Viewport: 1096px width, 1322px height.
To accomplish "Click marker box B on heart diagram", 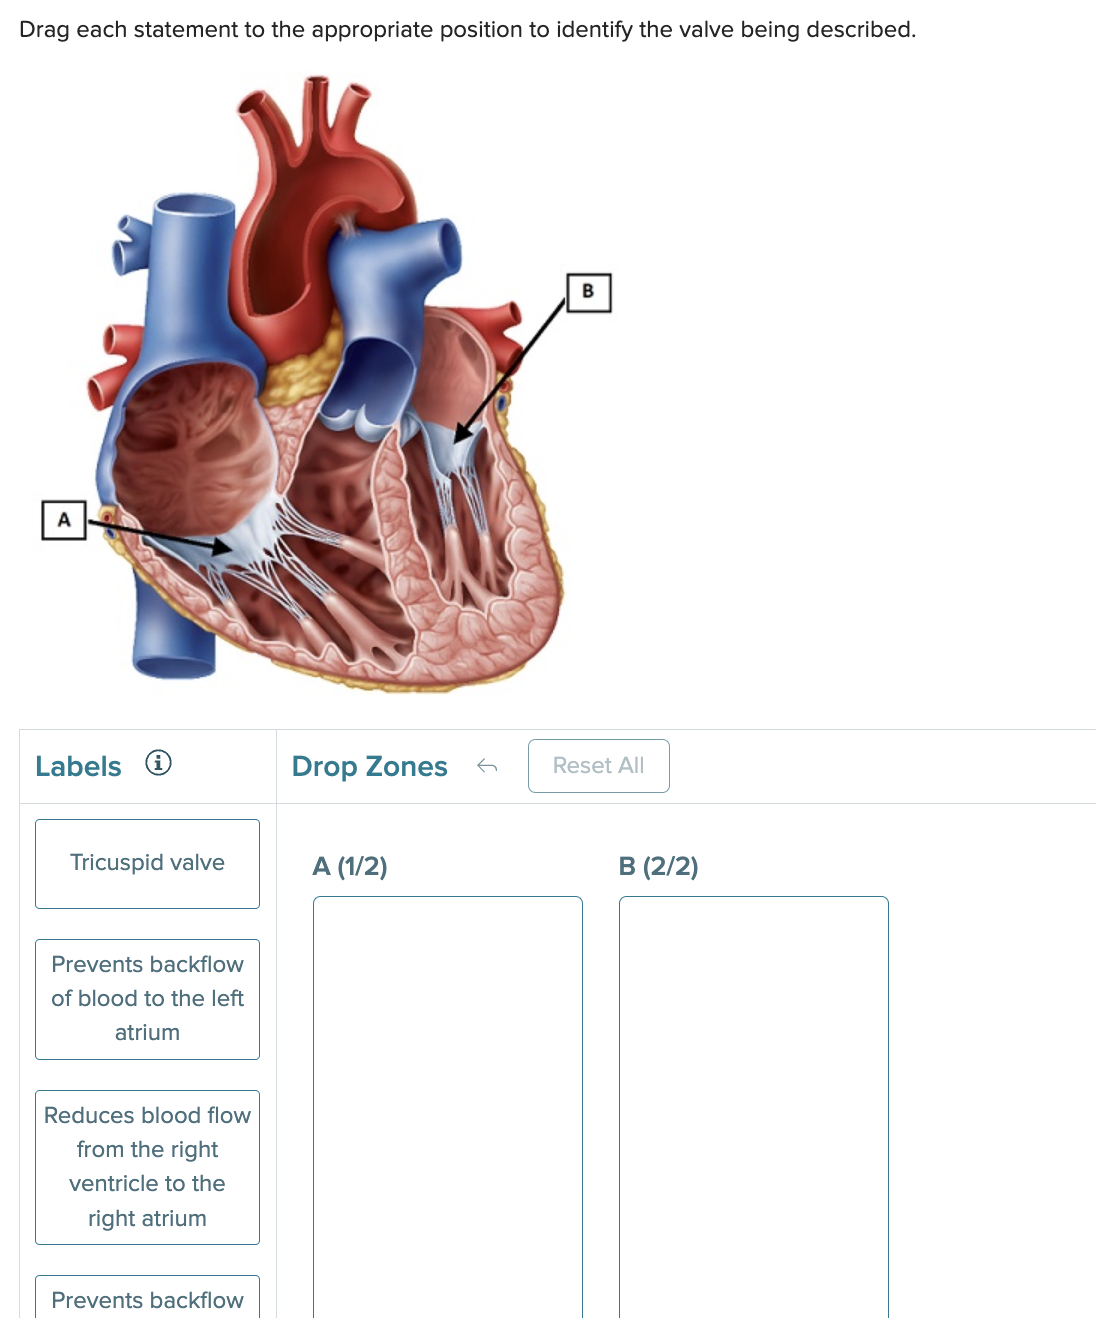I will [x=588, y=292].
